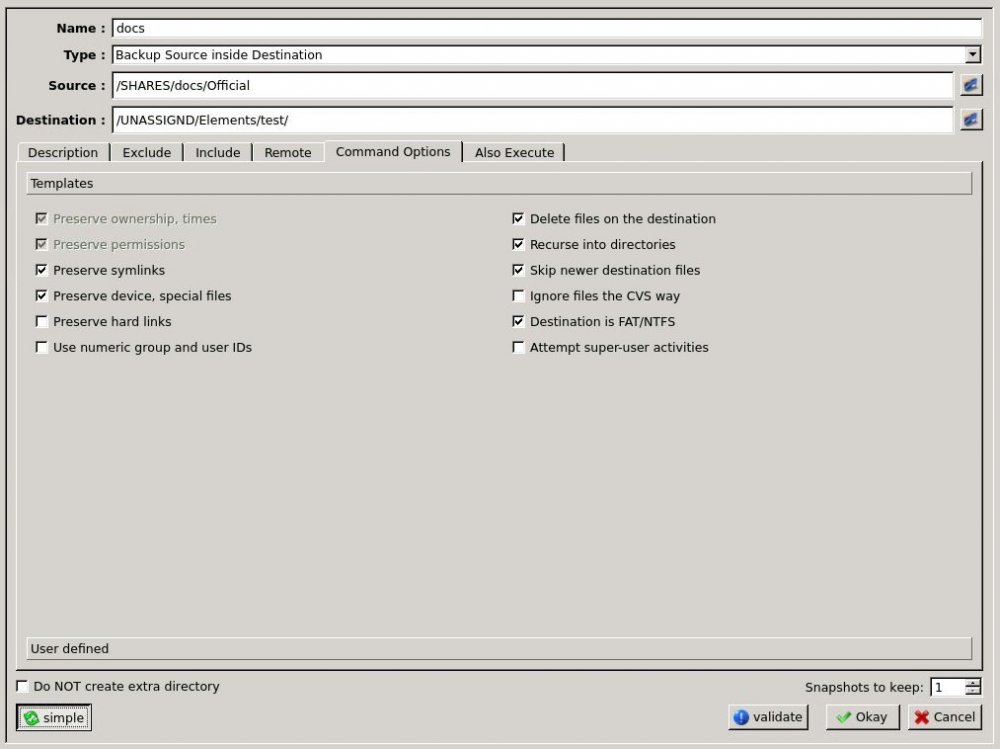1000x749 pixels.
Task: Click the Preserve ownership, times checkbox
Action: click(x=41, y=219)
